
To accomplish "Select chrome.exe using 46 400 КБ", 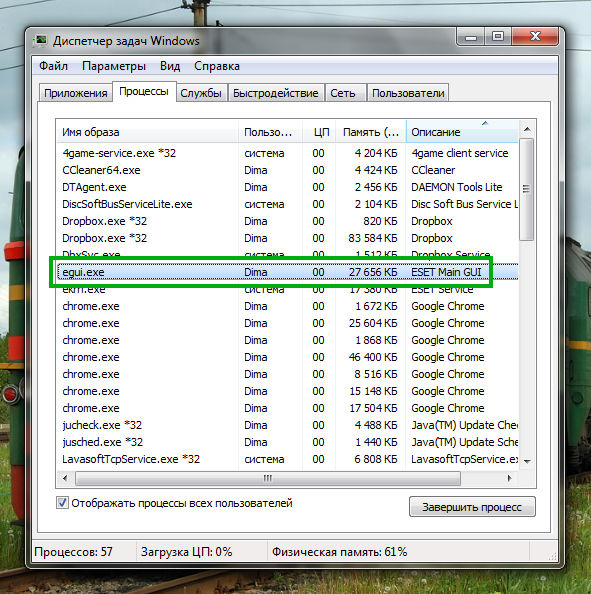I will pyautogui.click(x=287, y=357).
